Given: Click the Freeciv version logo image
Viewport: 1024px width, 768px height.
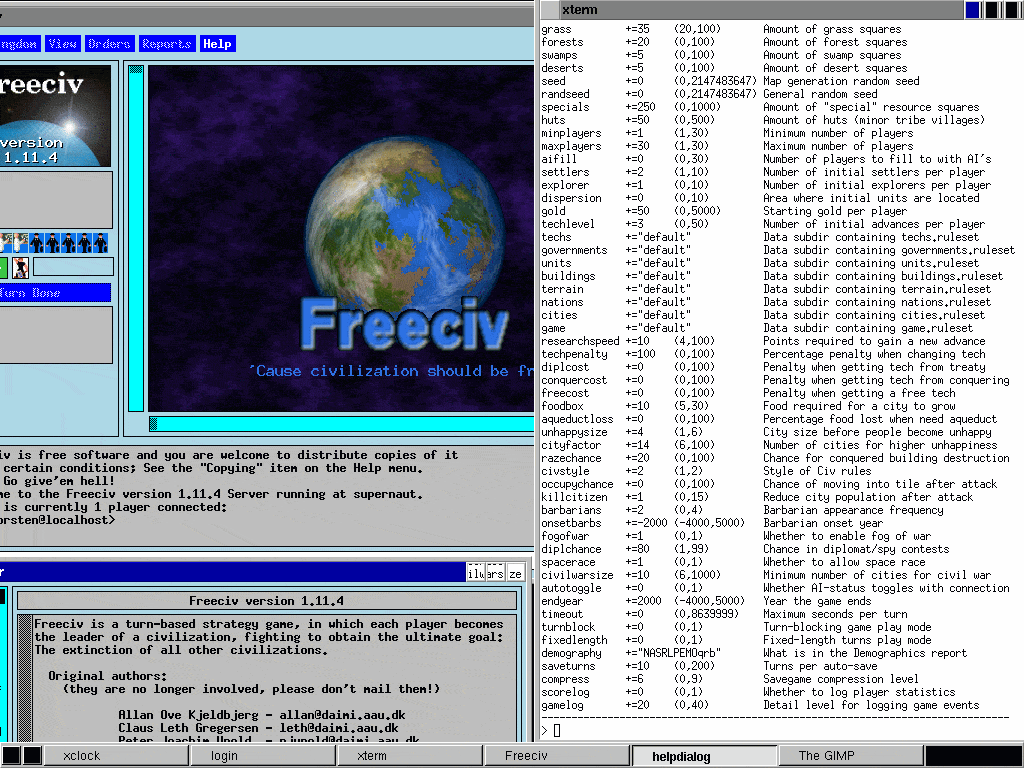Looking at the screenshot, I should pos(55,116).
